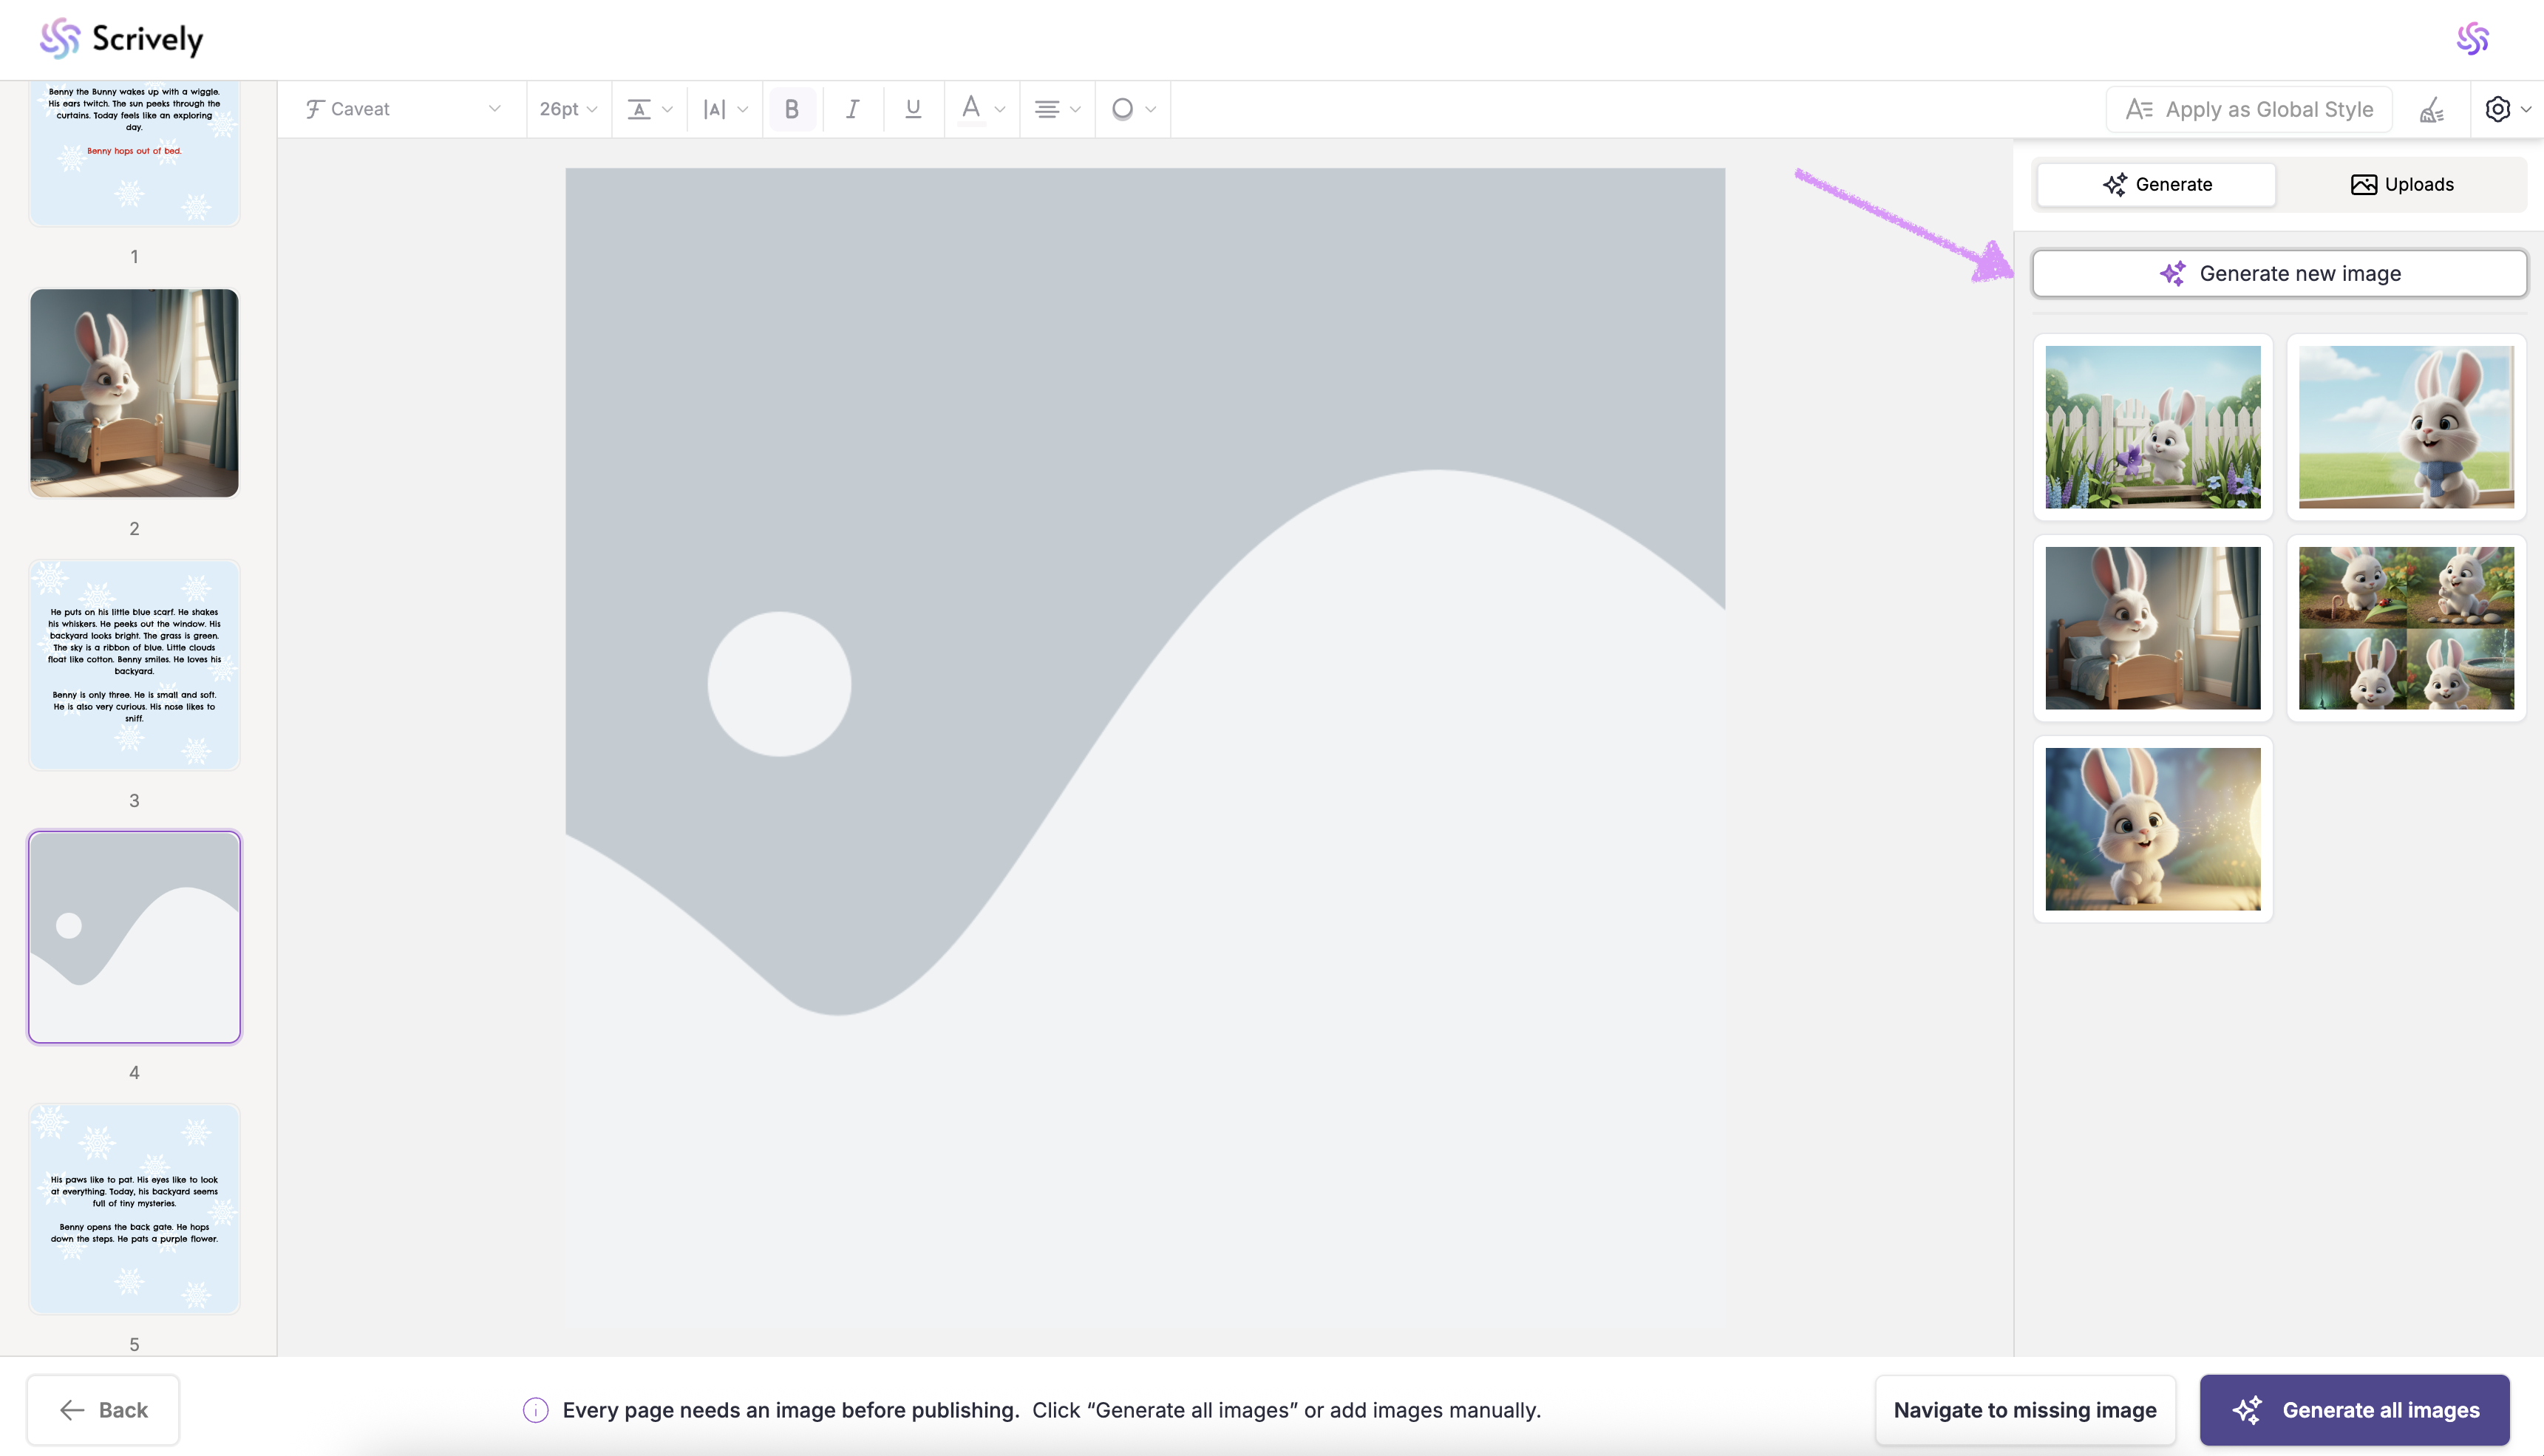Click Navigate to missing image
This screenshot has height=1456, width=2544.
2024,1410
